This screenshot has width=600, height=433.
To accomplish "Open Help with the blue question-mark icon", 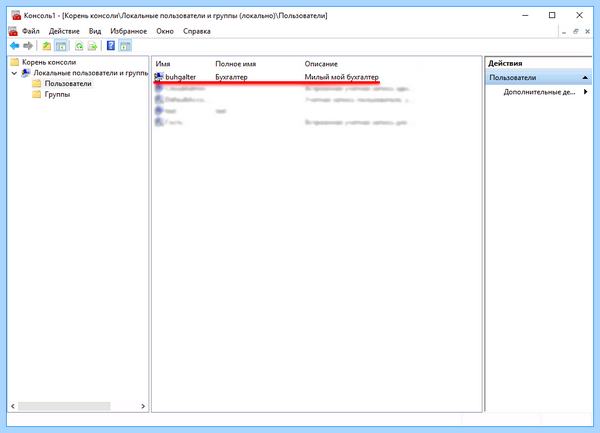I will pos(111,46).
